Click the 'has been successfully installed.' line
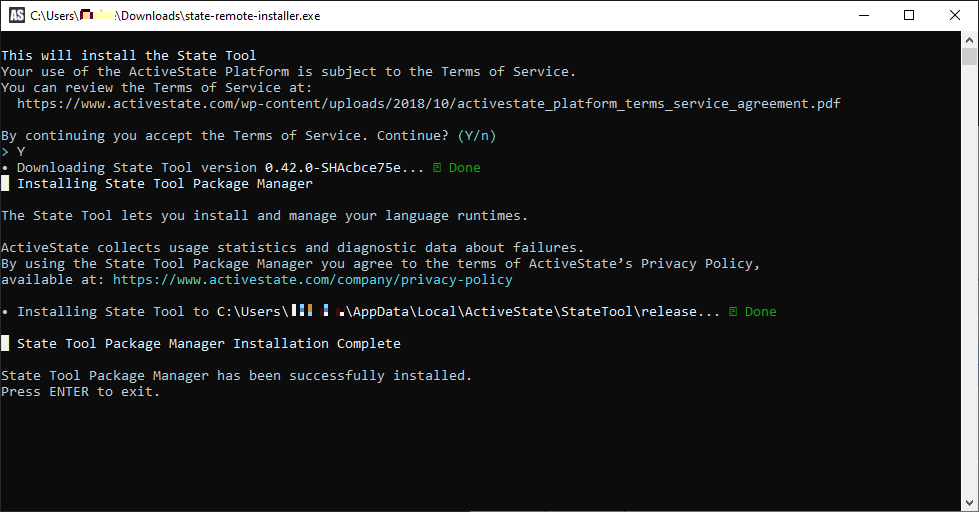Viewport: 979px width, 512px height. point(236,375)
